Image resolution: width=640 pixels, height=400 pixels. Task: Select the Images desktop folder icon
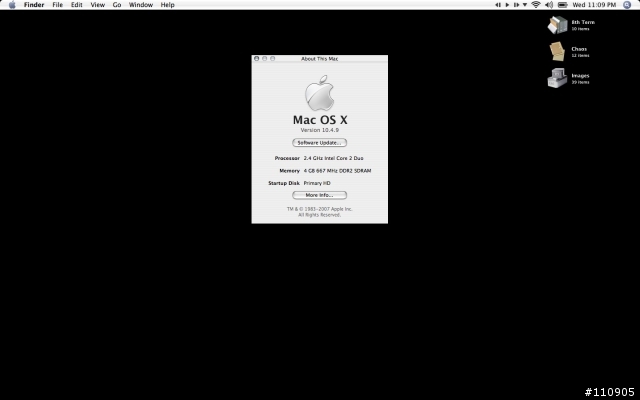tap(558, 78)
